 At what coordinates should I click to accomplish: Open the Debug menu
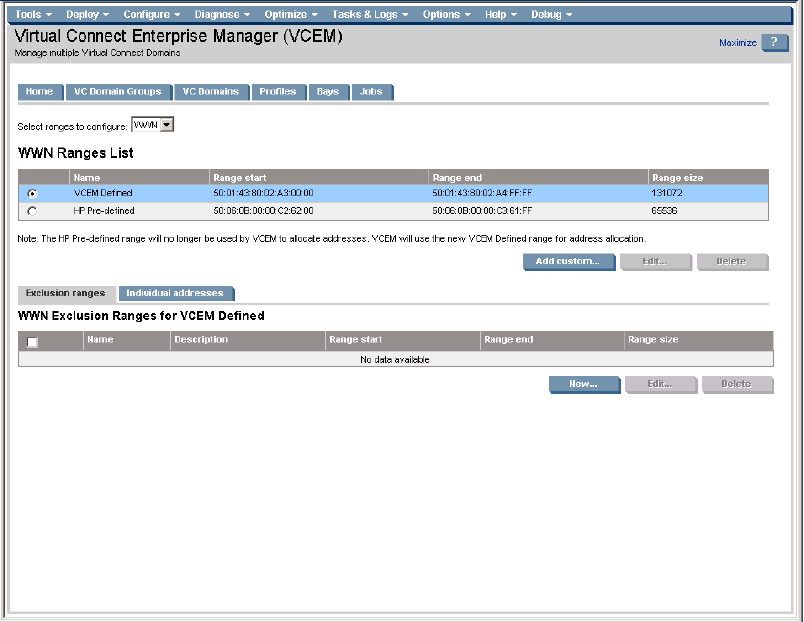[551, 14]
